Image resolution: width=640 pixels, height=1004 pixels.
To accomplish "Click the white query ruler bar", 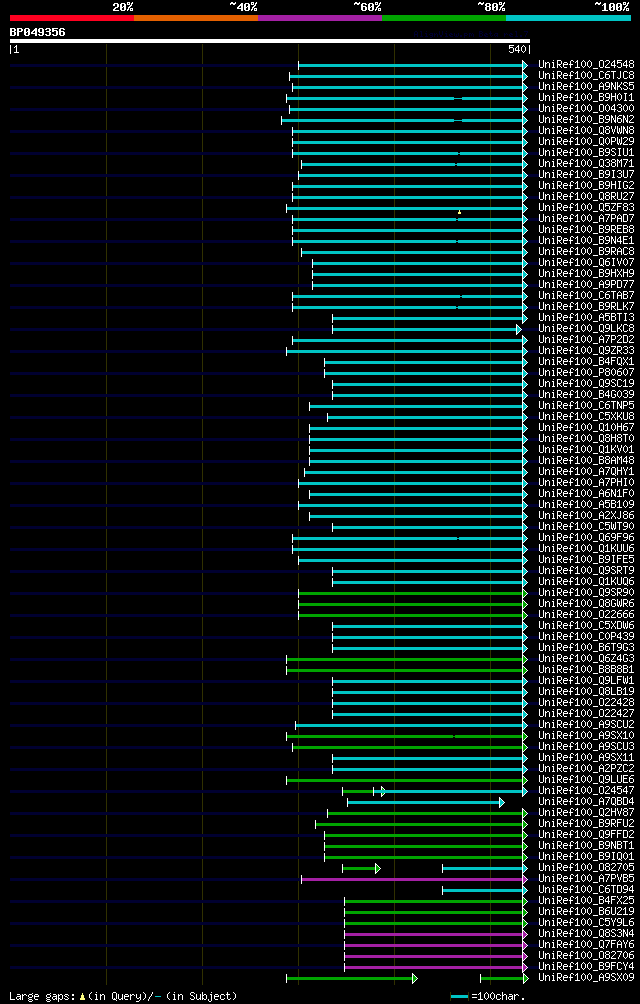I will [269, 41].
